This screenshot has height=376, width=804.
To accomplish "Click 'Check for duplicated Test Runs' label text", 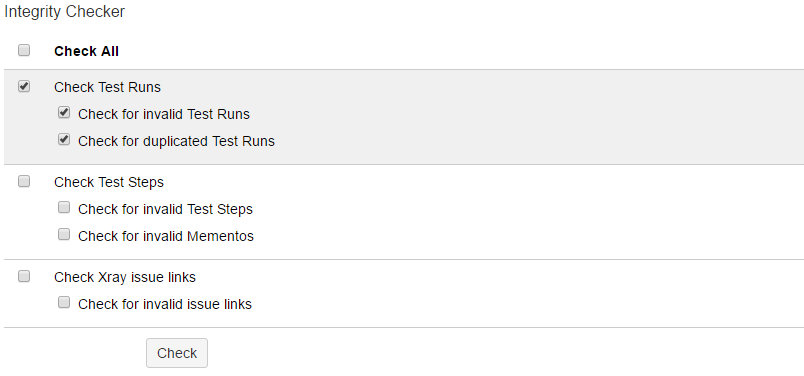I will (176, 141).
